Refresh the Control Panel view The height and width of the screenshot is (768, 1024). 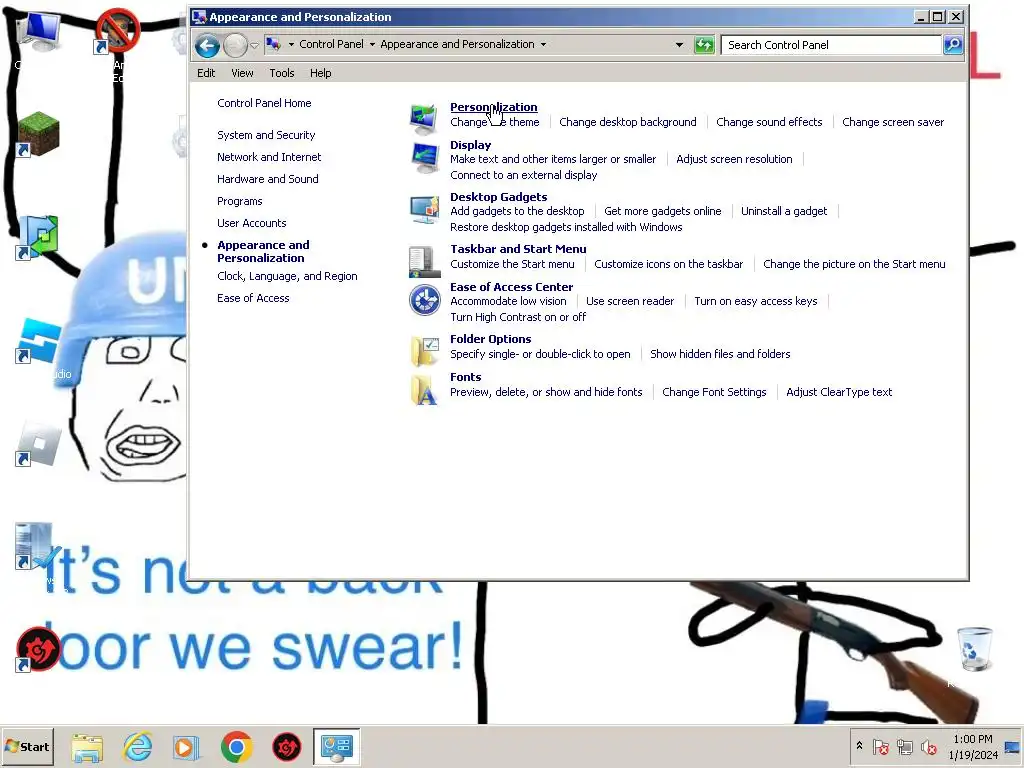pos(704,45)
